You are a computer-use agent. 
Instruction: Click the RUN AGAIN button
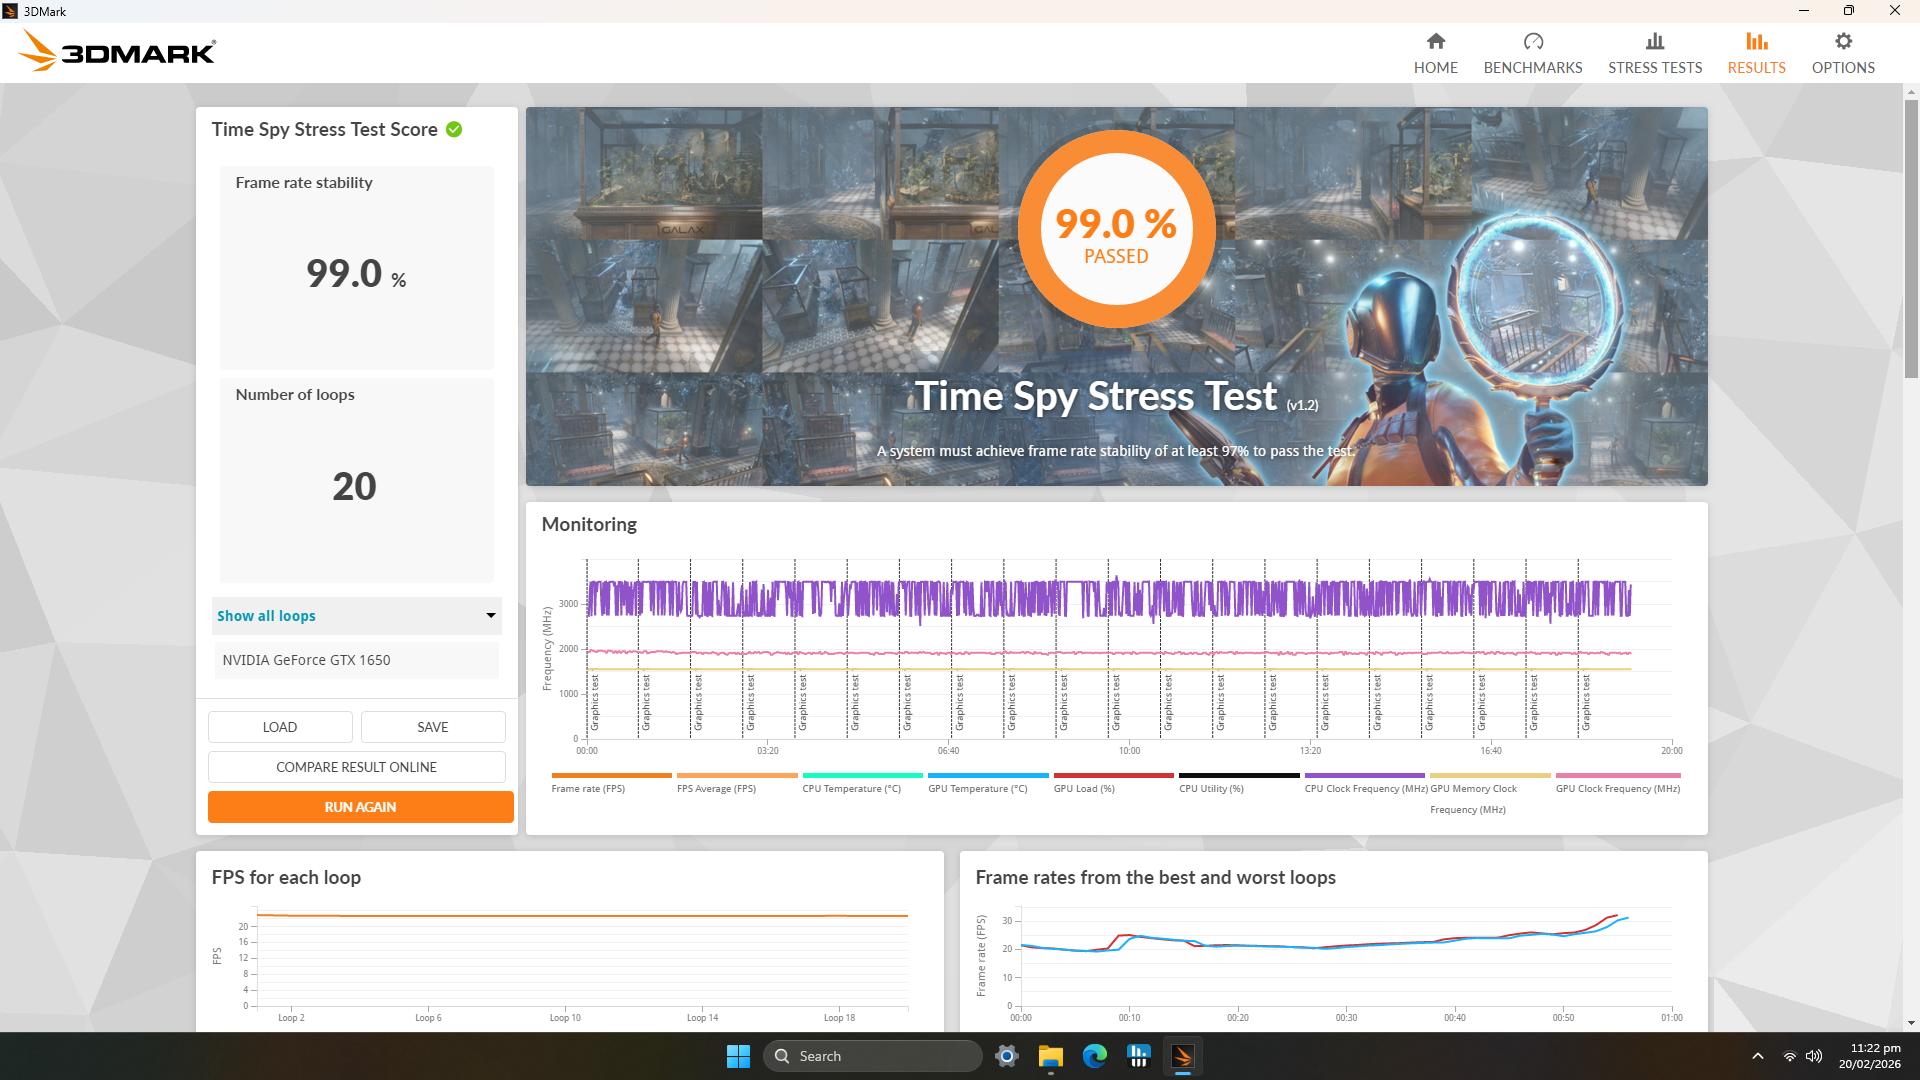pyautogui.click(x=360, y=807)
